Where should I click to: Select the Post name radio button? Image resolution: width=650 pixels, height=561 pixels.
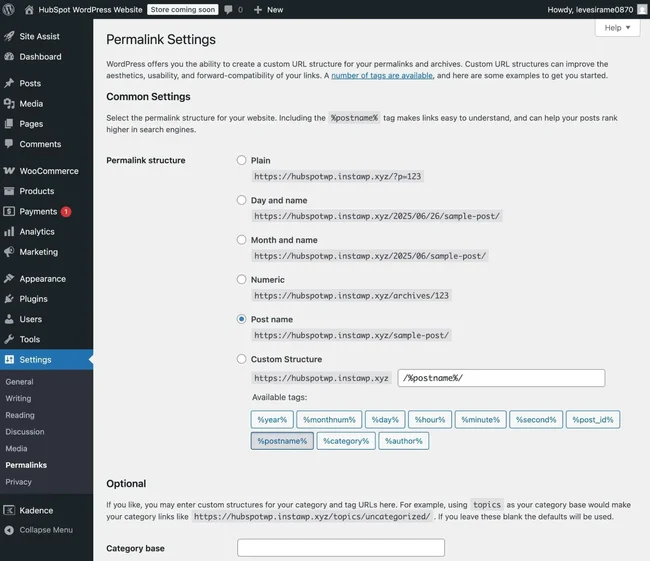click(241, 319)
